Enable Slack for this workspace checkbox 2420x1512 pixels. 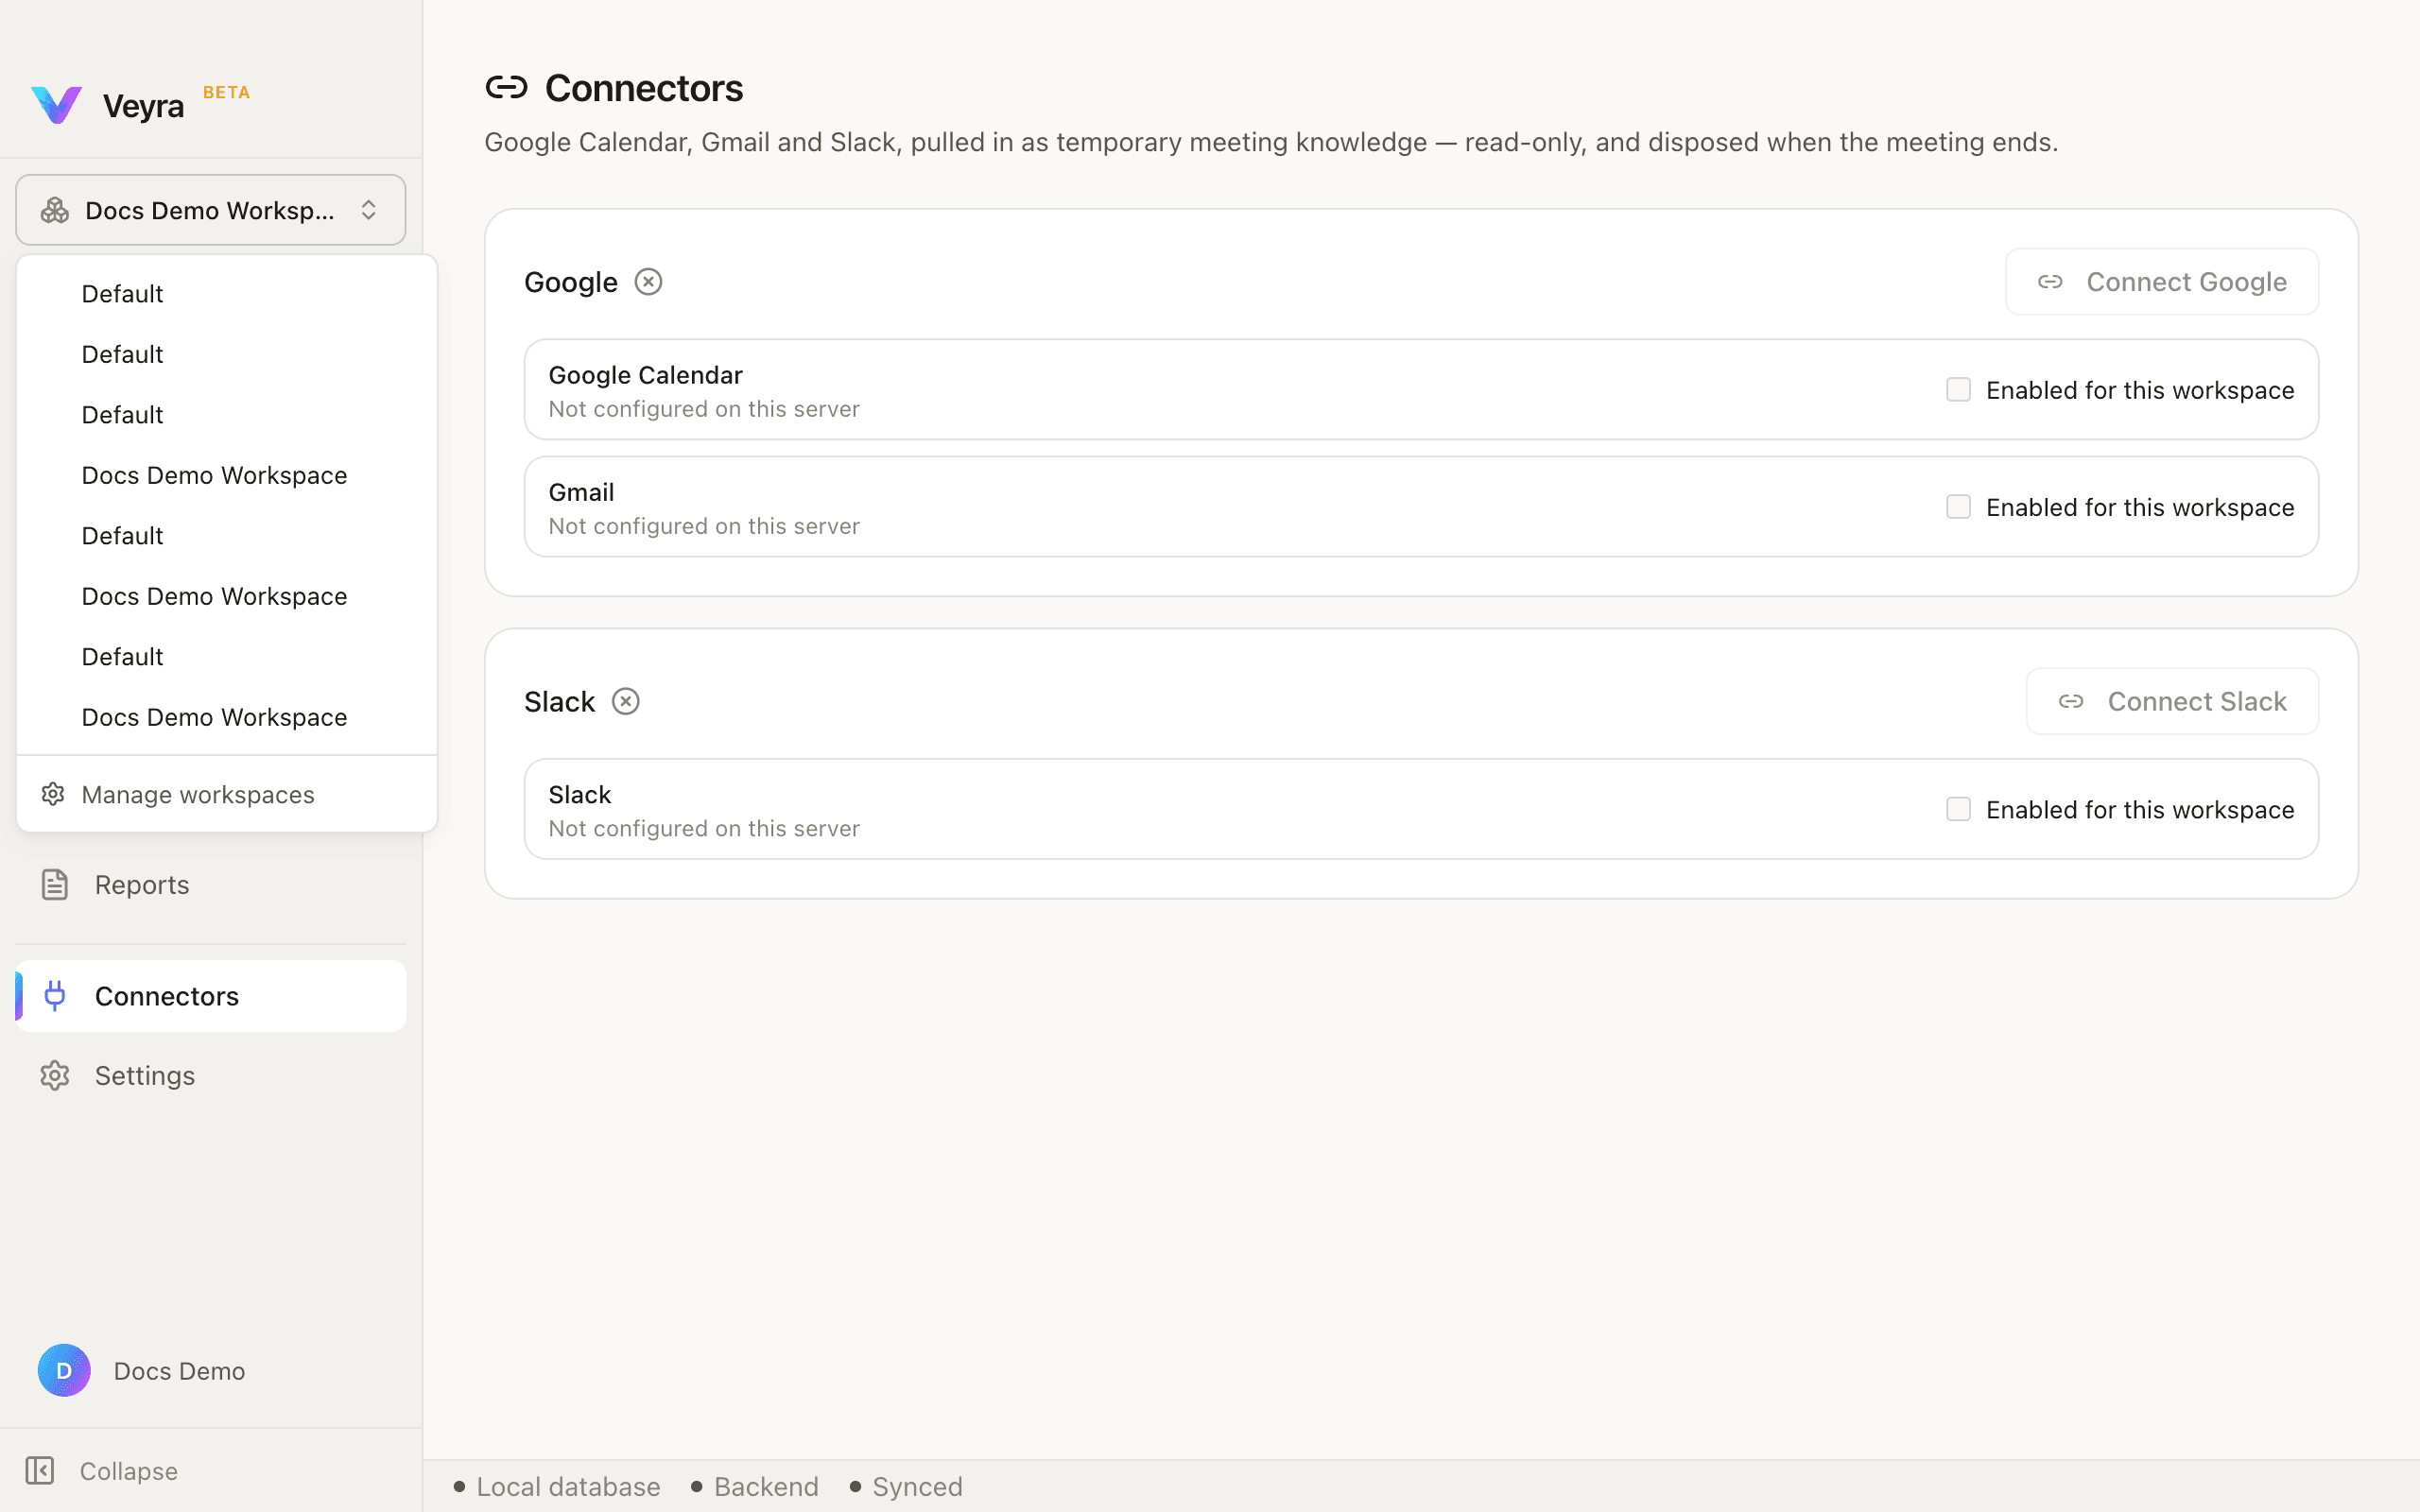(x=1958, y=809)
